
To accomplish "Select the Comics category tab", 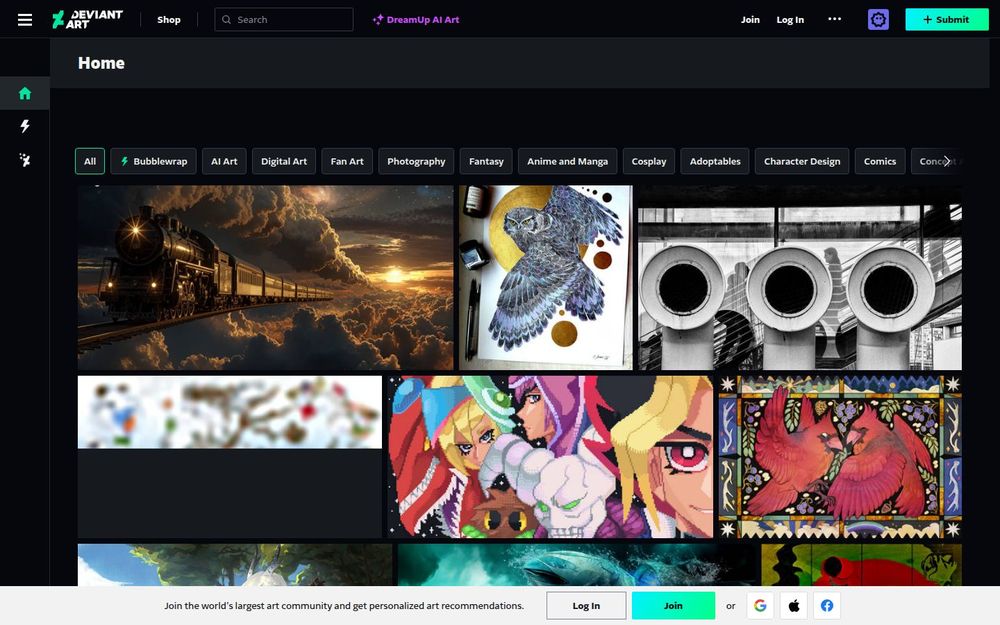I will pos(880,161).
